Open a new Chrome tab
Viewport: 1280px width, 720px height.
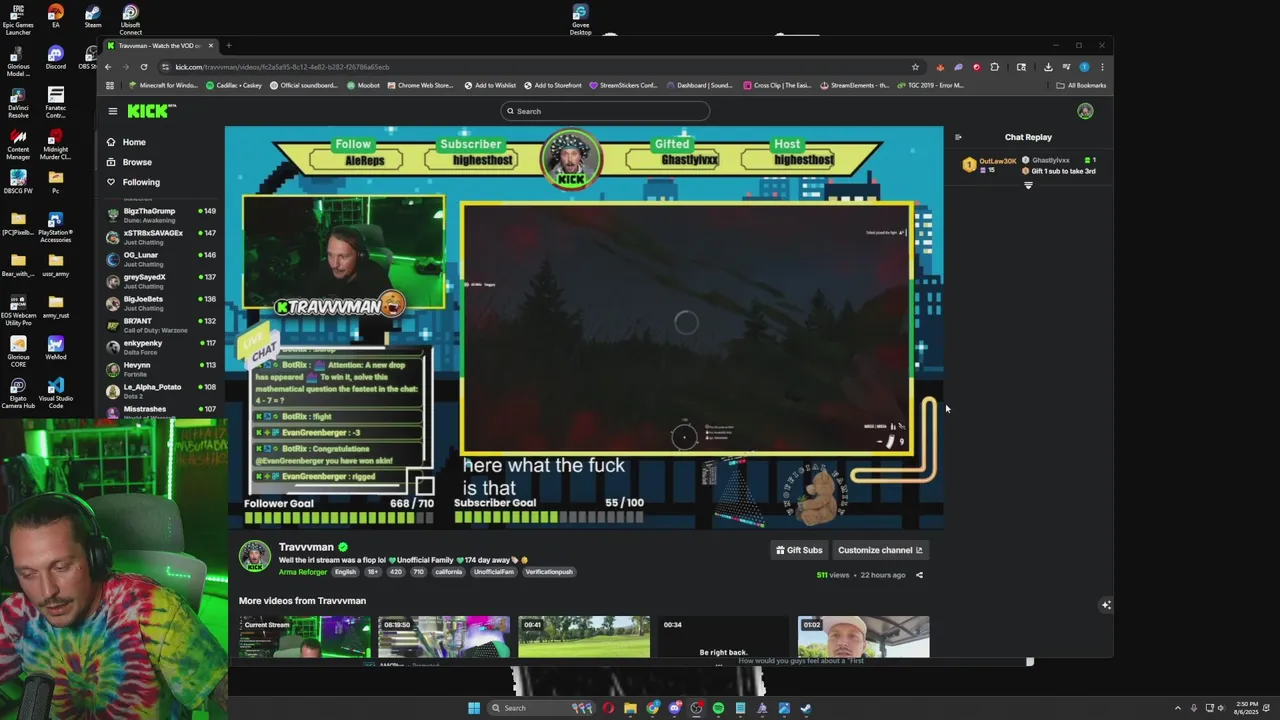pyautogui.click(x=228, y=45)
